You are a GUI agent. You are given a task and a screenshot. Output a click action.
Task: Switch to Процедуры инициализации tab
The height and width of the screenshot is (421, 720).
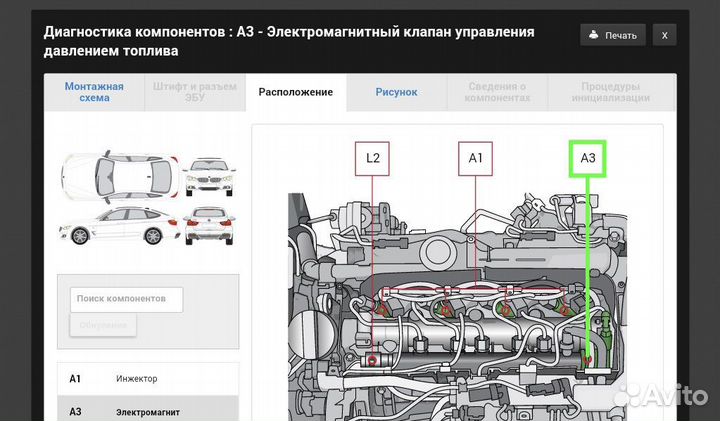coord(610,92)
